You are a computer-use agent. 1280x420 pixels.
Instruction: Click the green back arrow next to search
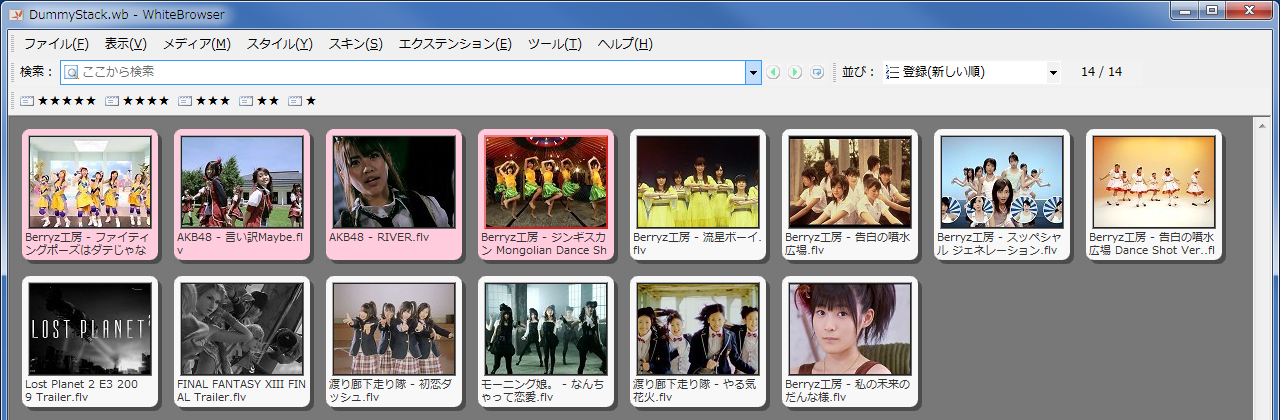coord(773,73)
